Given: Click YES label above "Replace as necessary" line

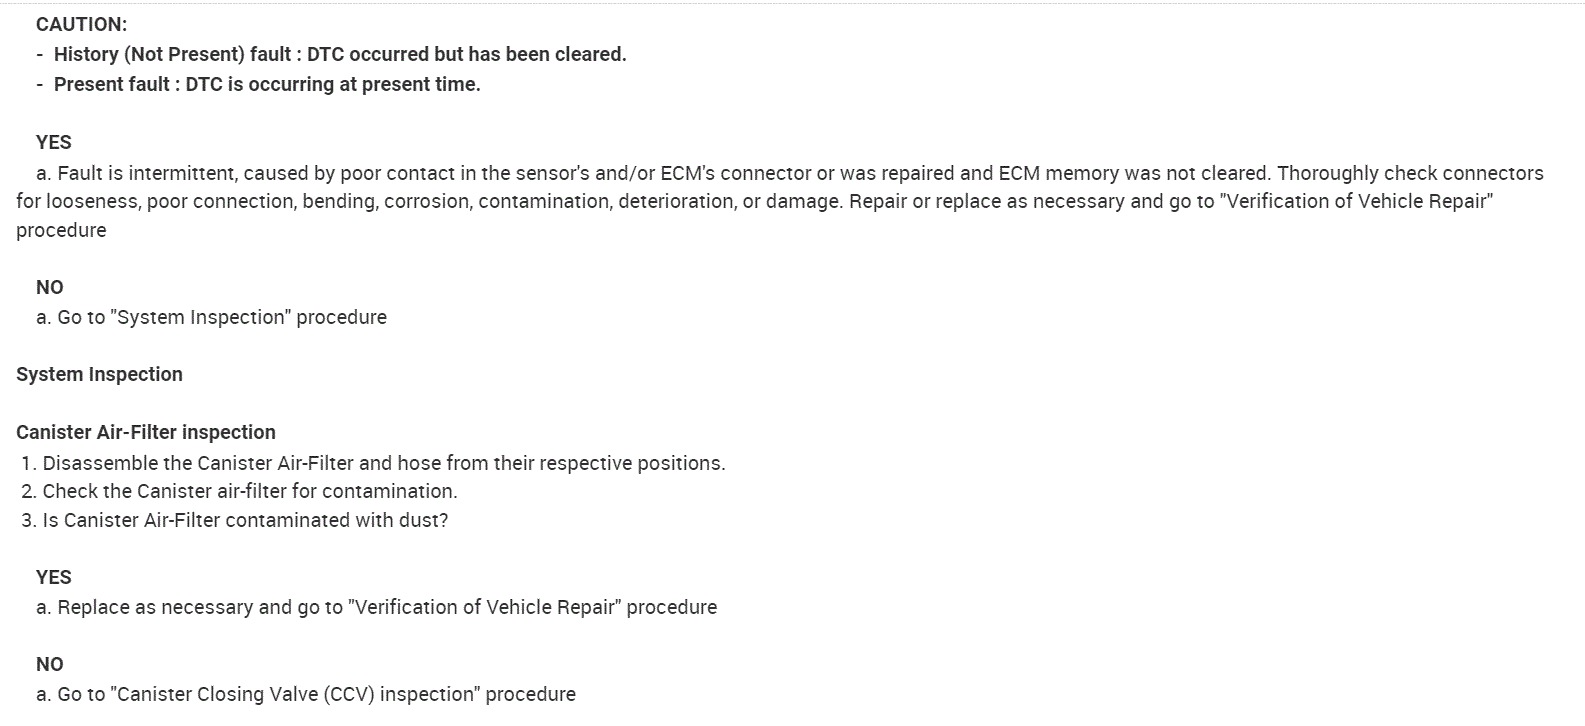Looking at the screenshot, I should coord(54,578).
